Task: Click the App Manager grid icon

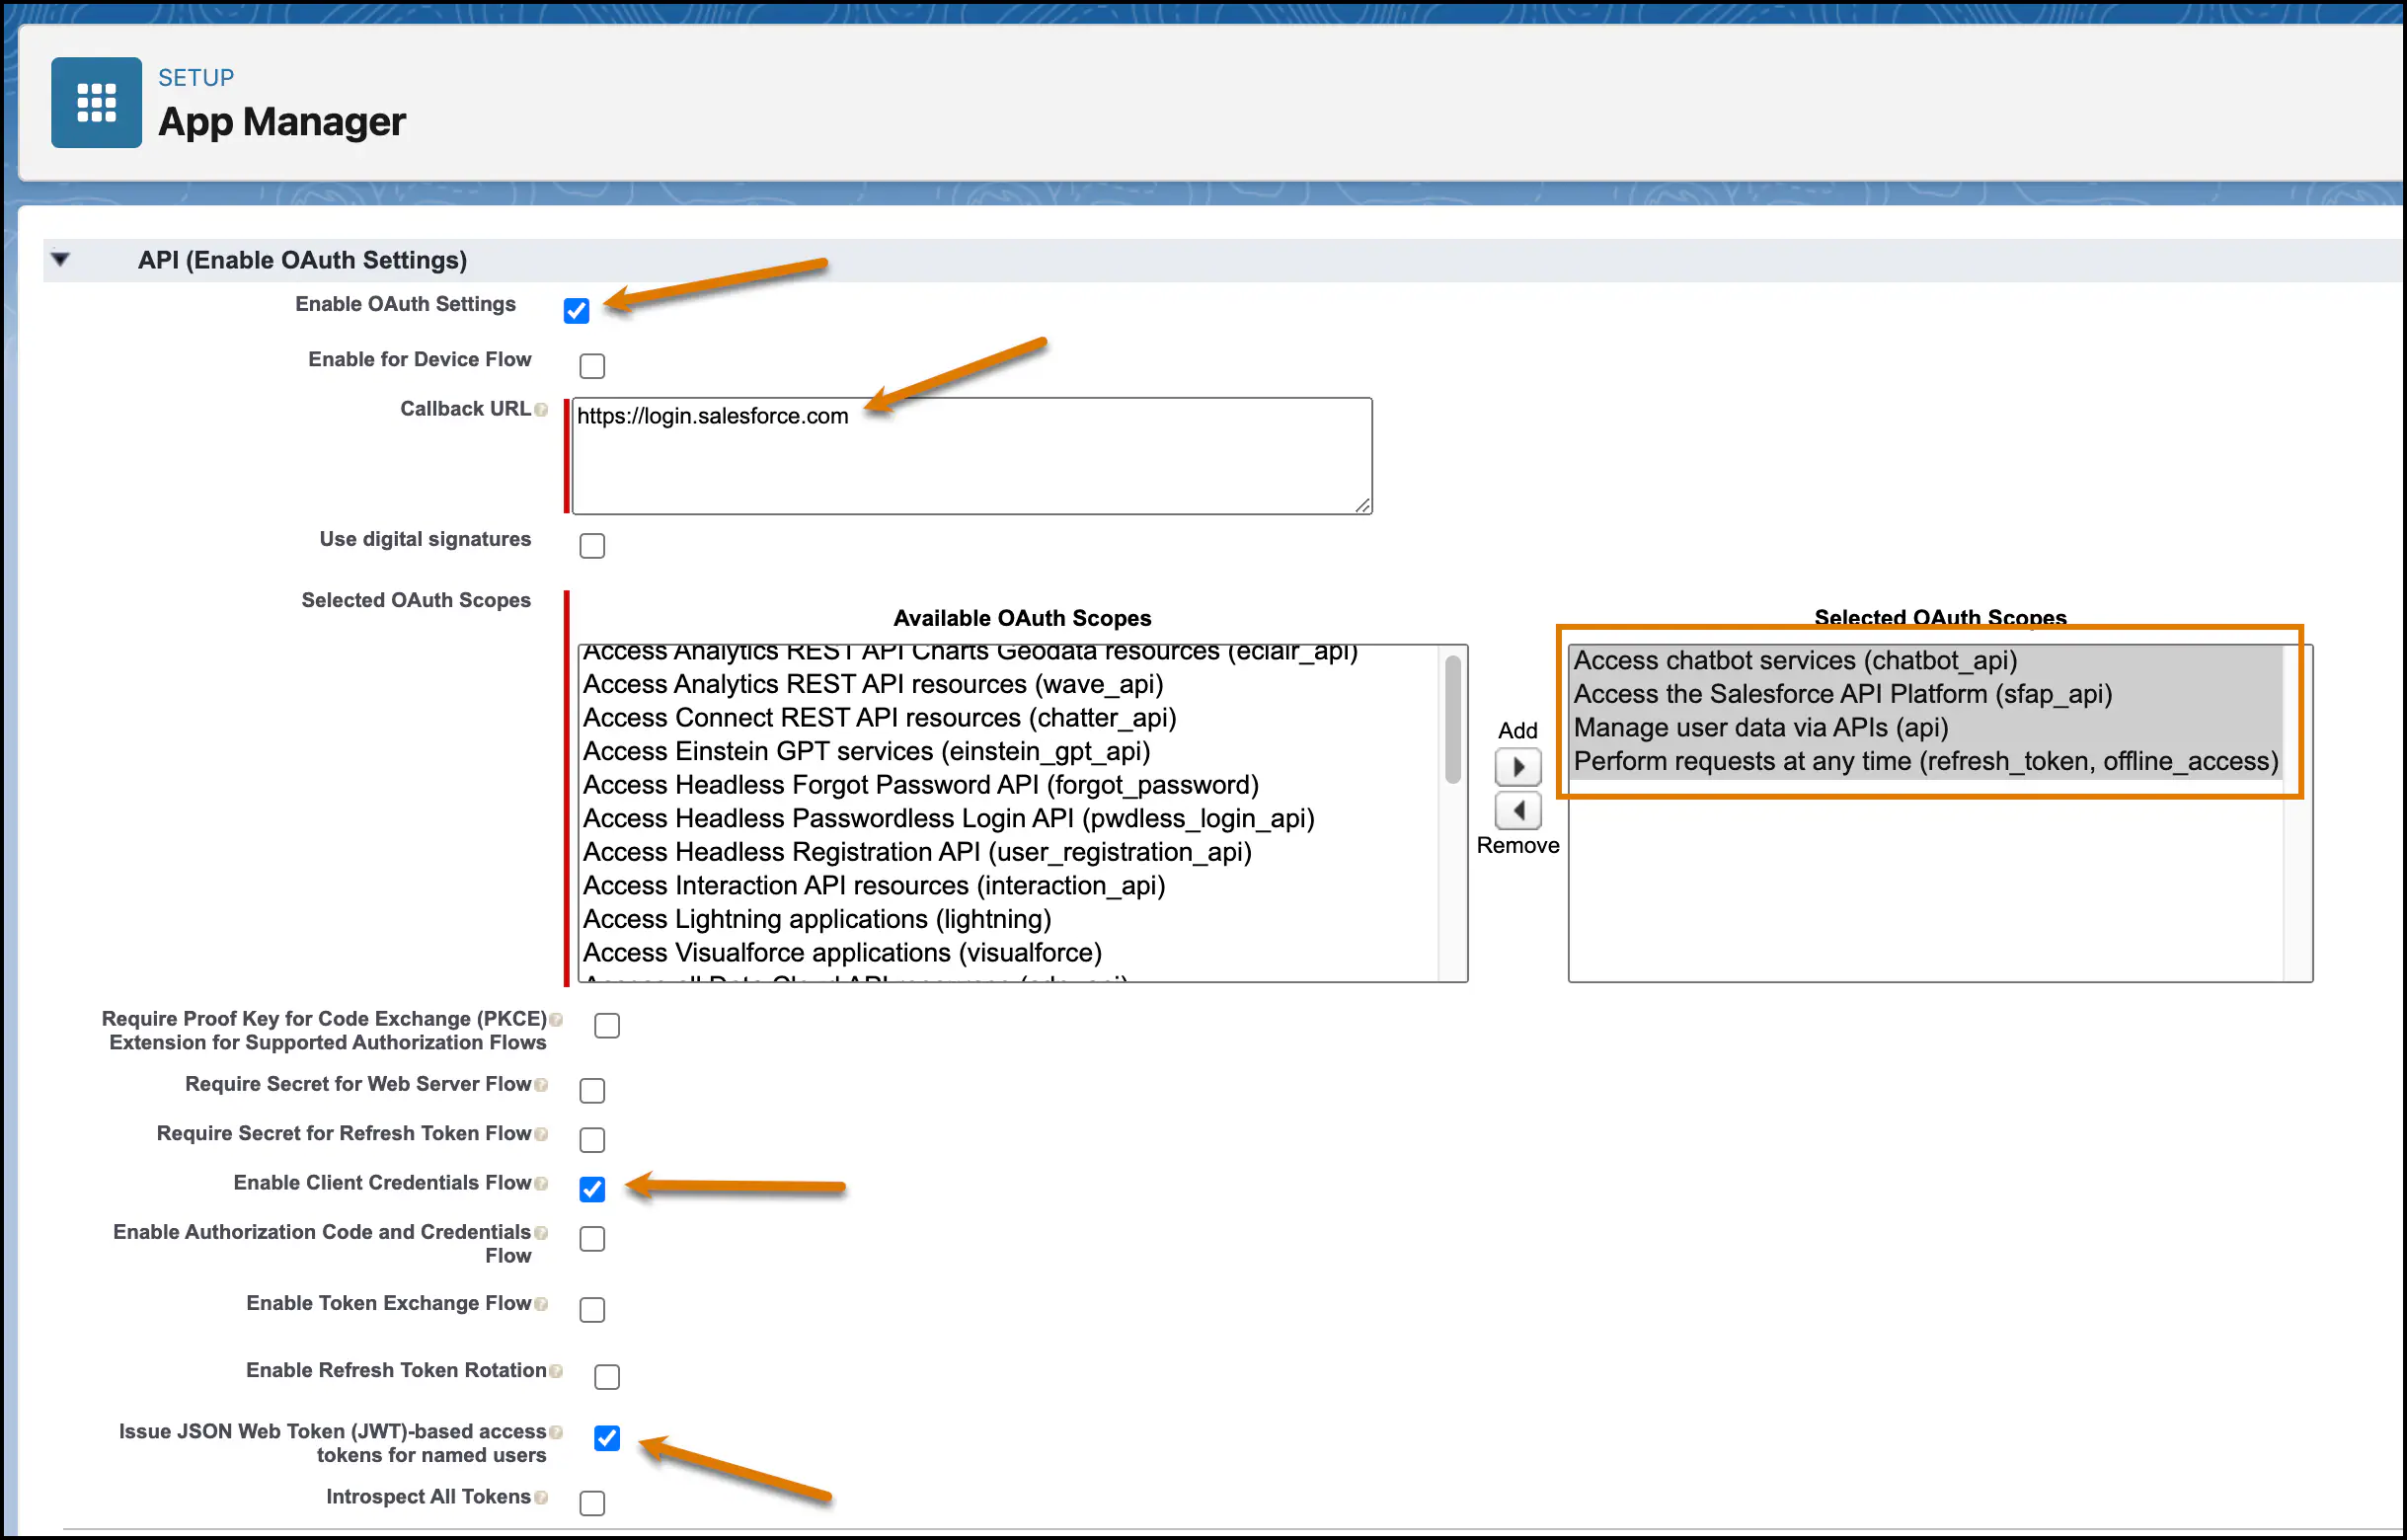Action: [x=96, y=102]
